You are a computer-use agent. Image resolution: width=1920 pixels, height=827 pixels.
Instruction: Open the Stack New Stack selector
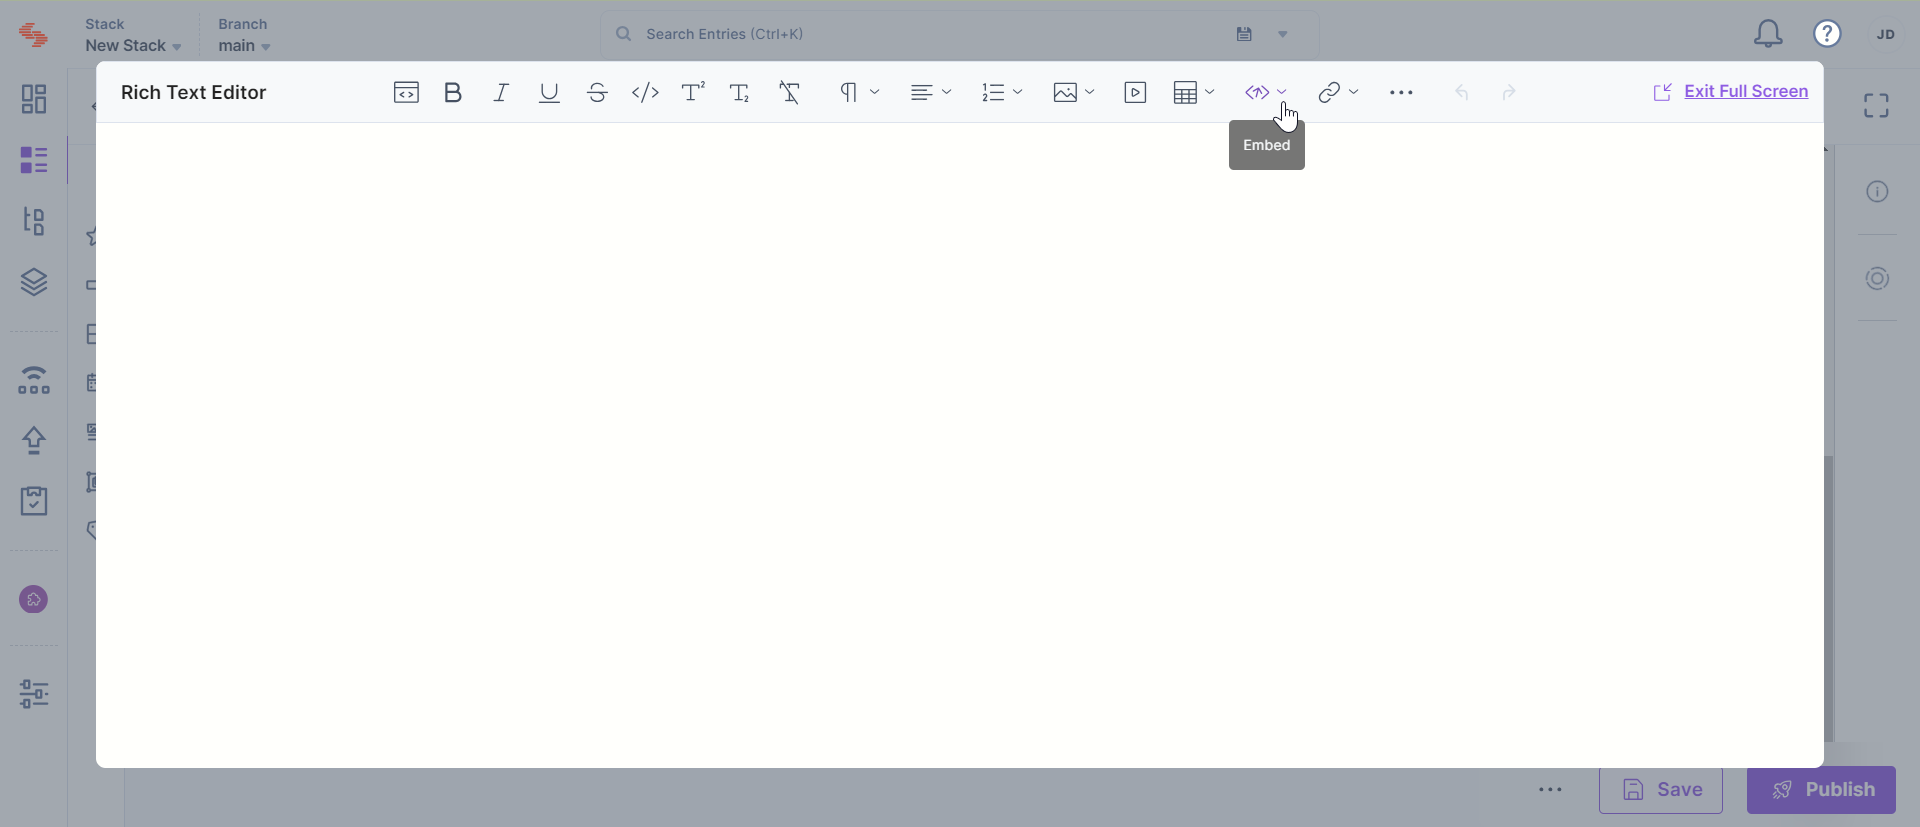(133, 35)
